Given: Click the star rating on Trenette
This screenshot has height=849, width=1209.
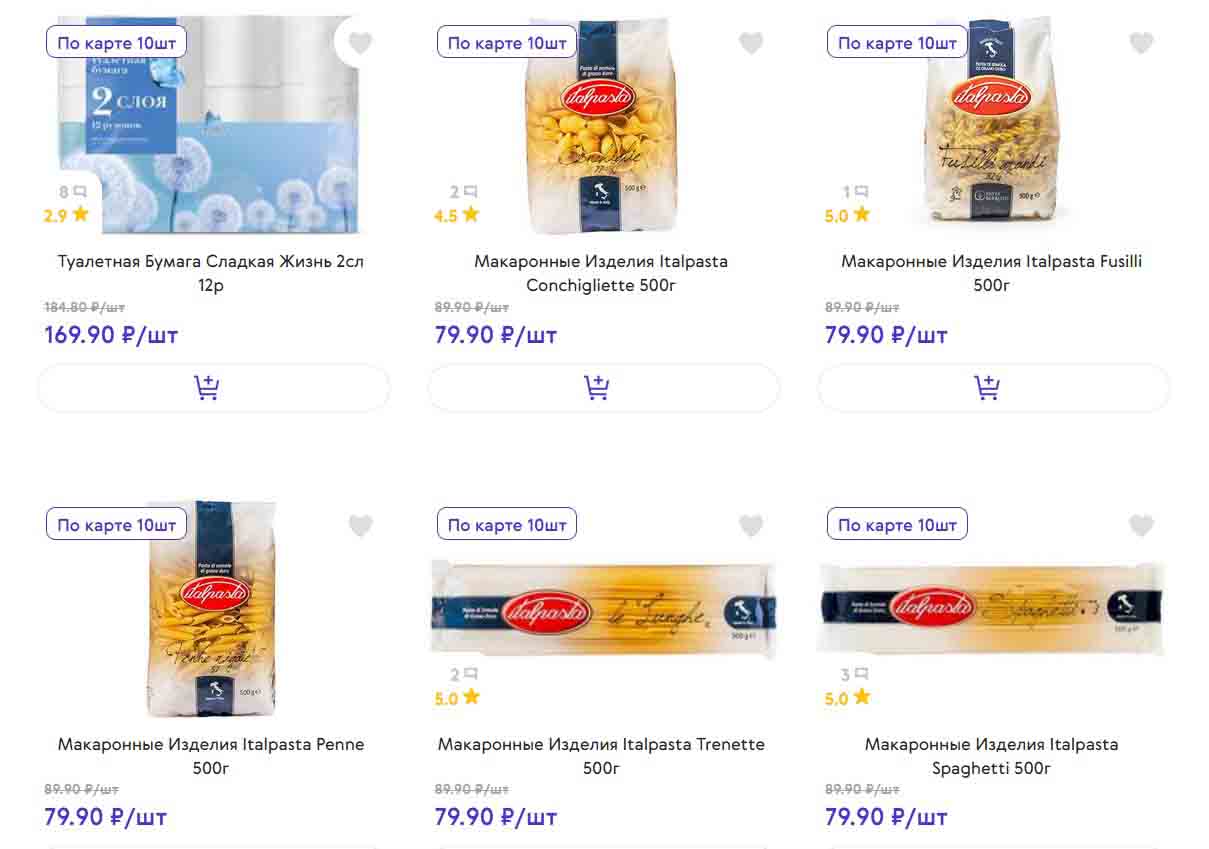Looking at the screenshot, I should [457, 698].
